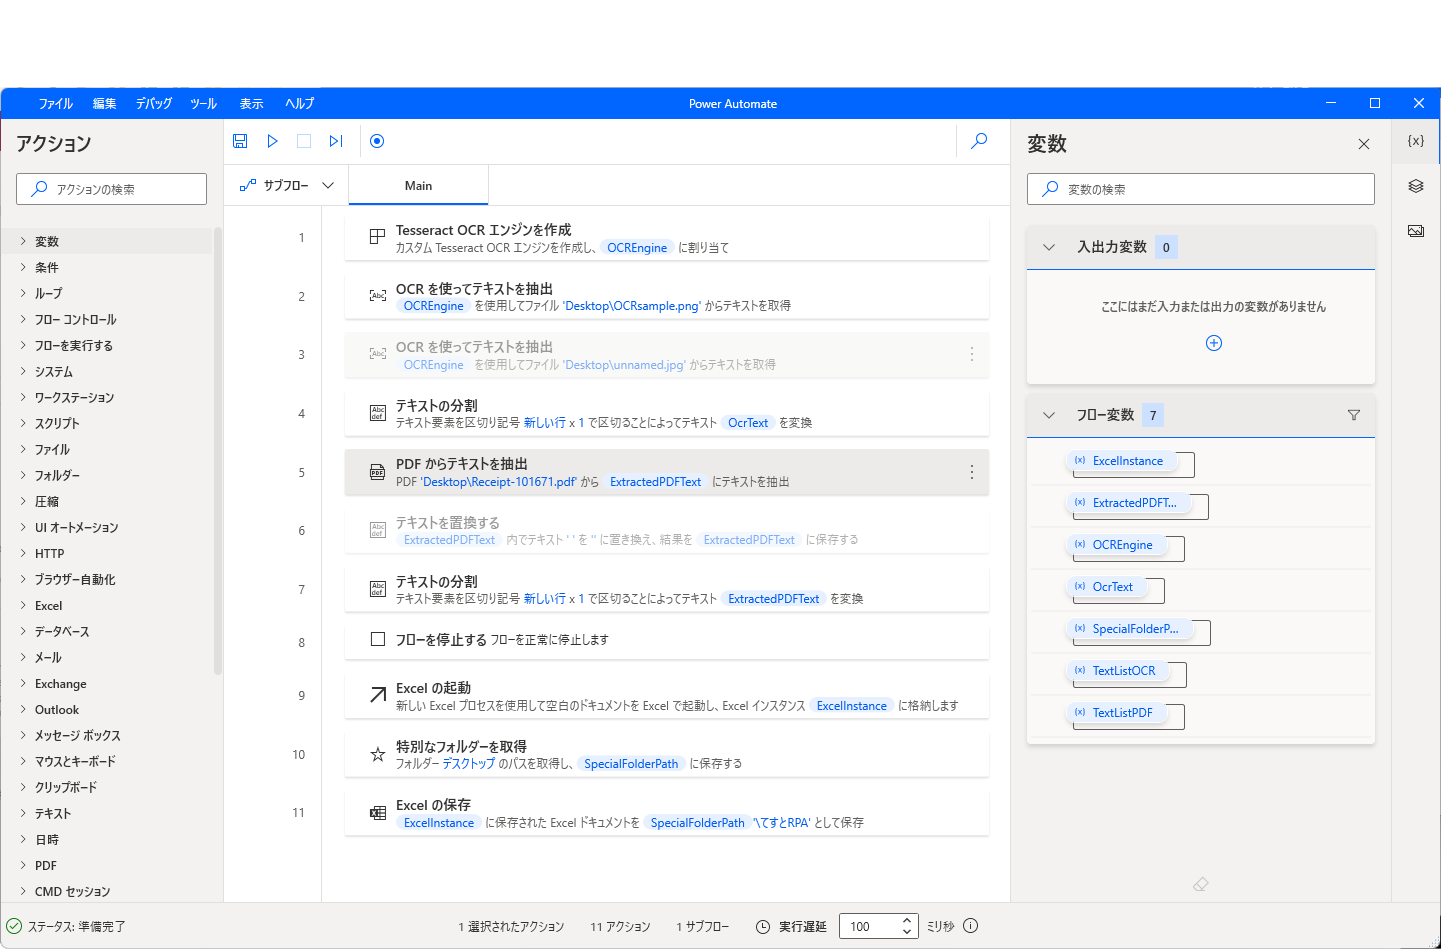Open the 表示 menu
Viewport: 1441px width, 950px height.
[251, 104]
